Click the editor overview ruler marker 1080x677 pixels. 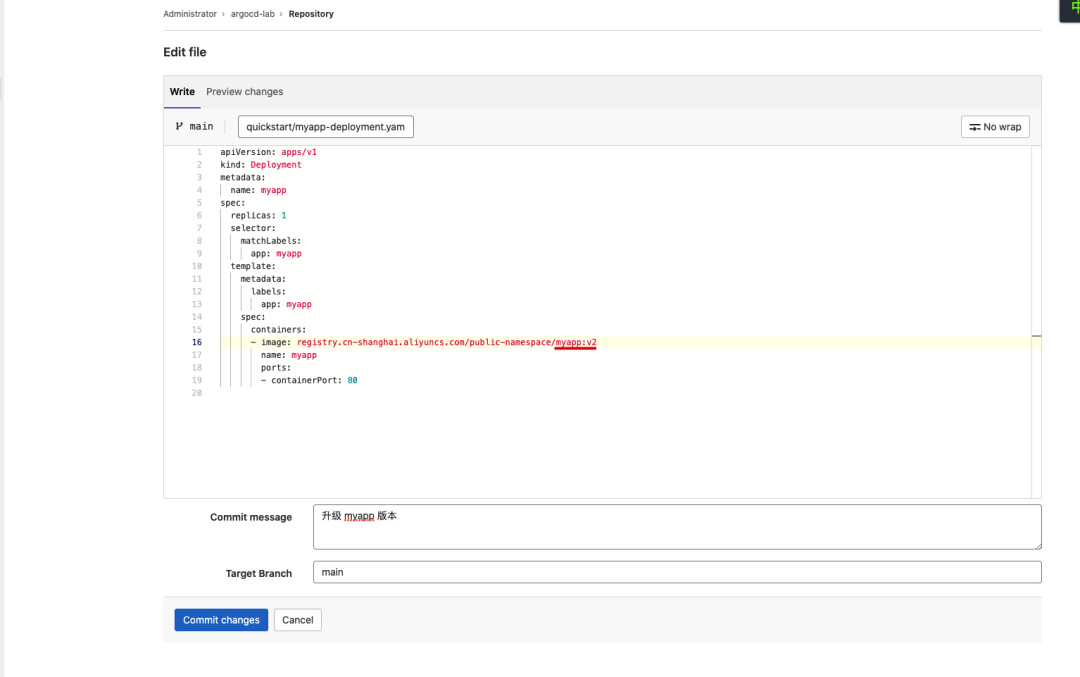1036,337
